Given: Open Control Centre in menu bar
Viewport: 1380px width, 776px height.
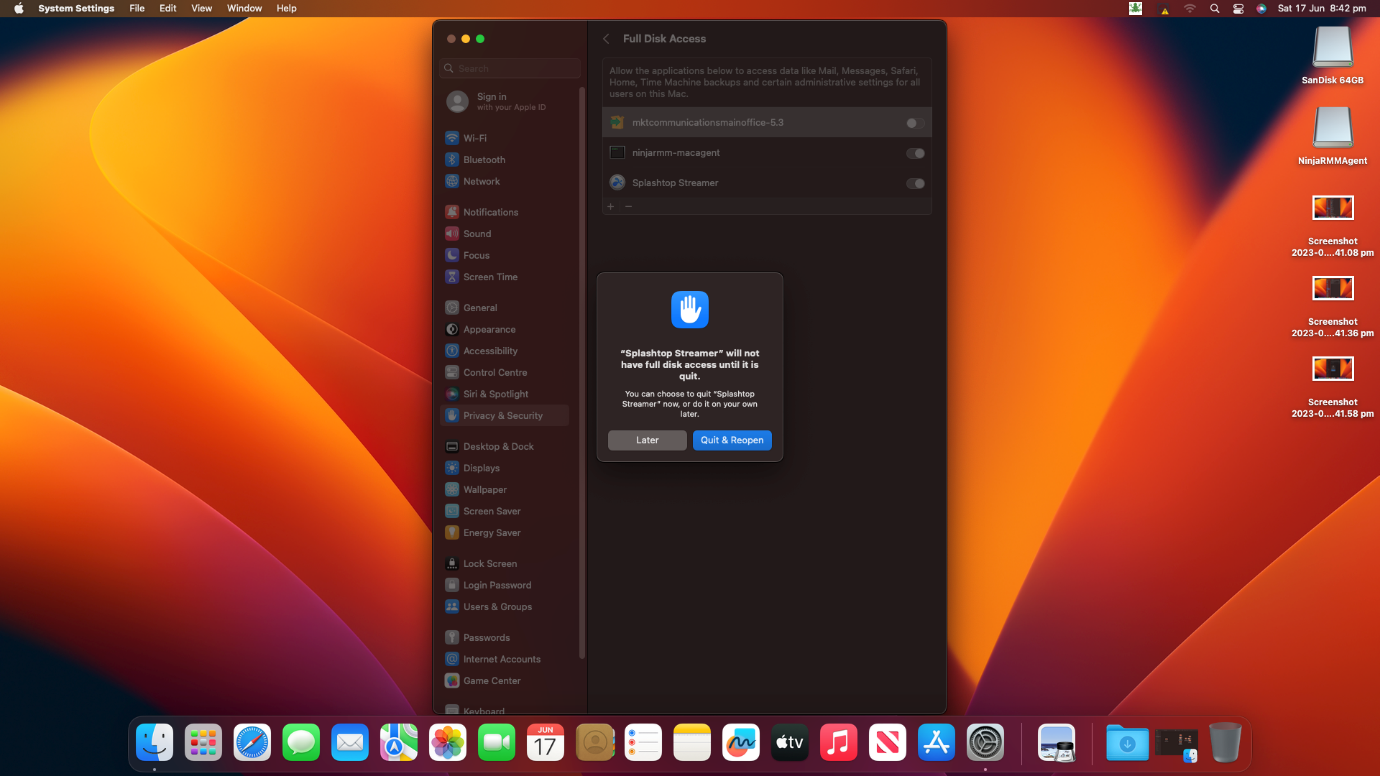Looking at the screenshot, I should pos(1238,8).
